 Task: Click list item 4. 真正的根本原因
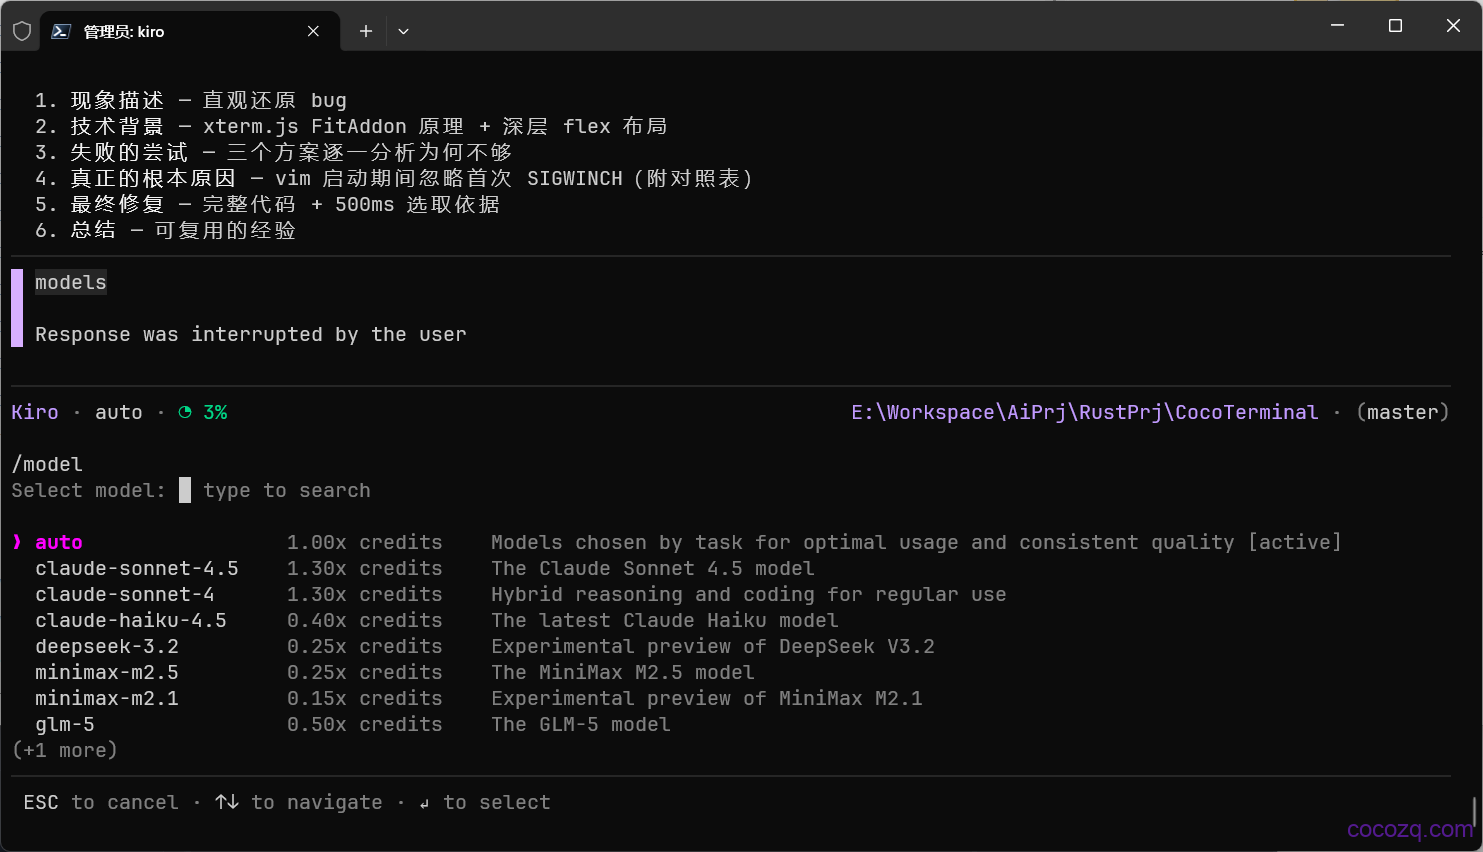394,178
